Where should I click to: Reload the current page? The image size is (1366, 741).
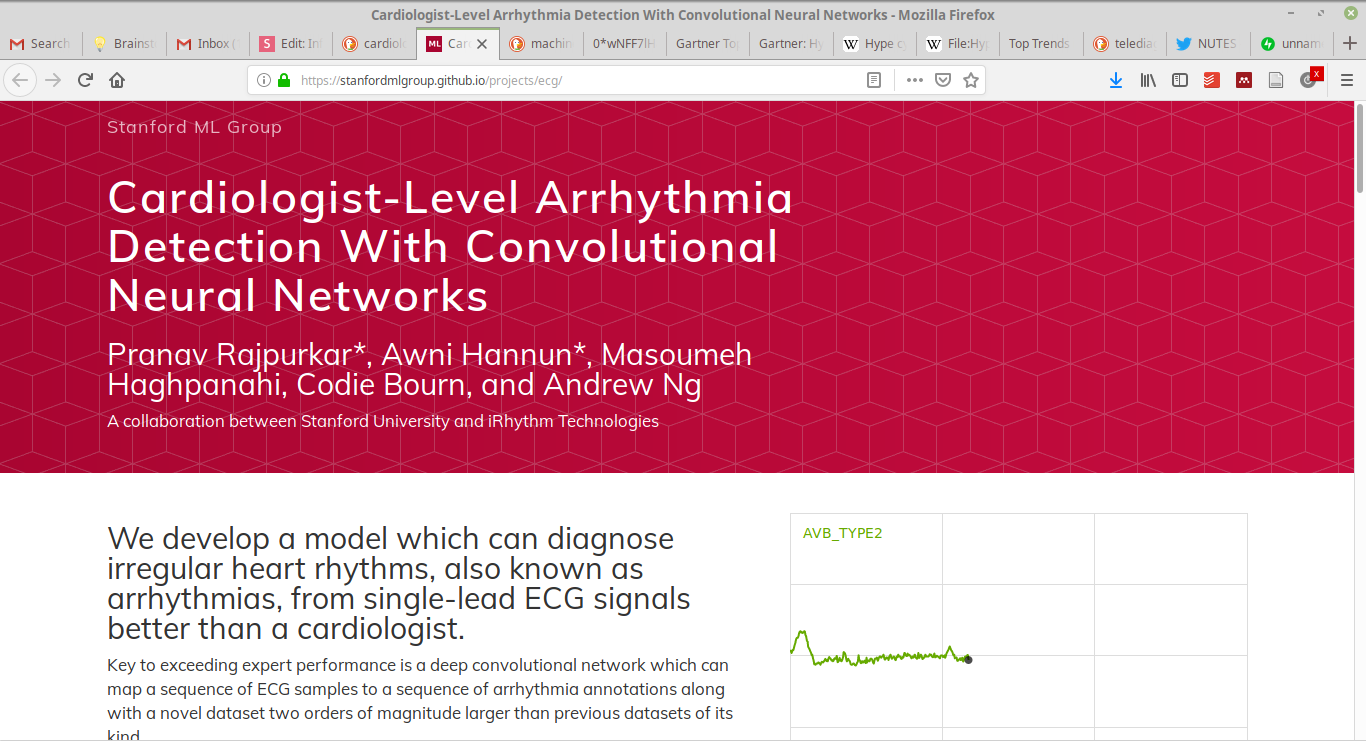point(85,80)
